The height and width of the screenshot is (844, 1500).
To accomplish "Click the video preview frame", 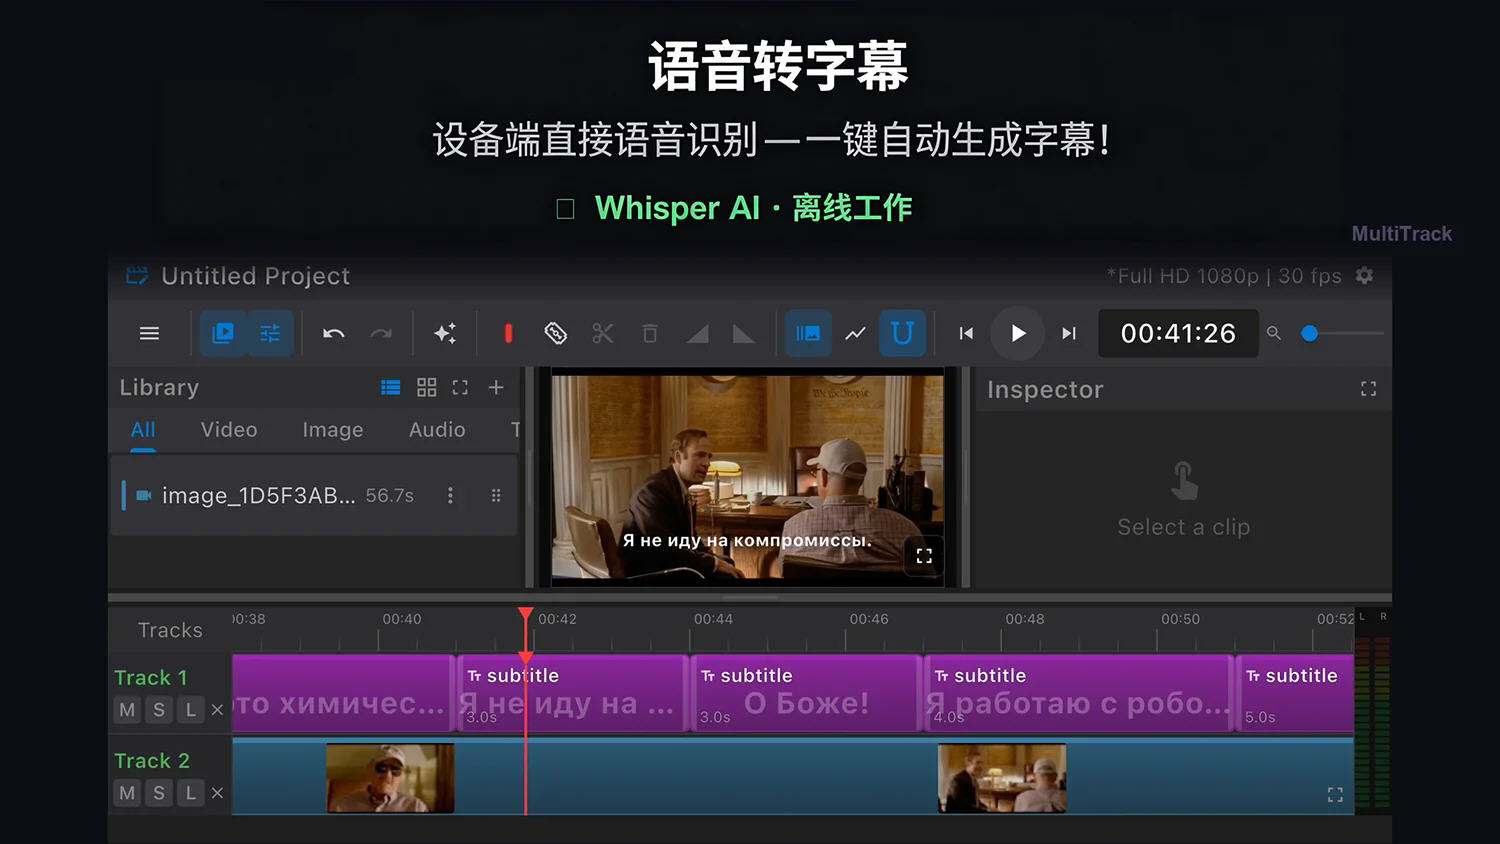I will point(747,477).
